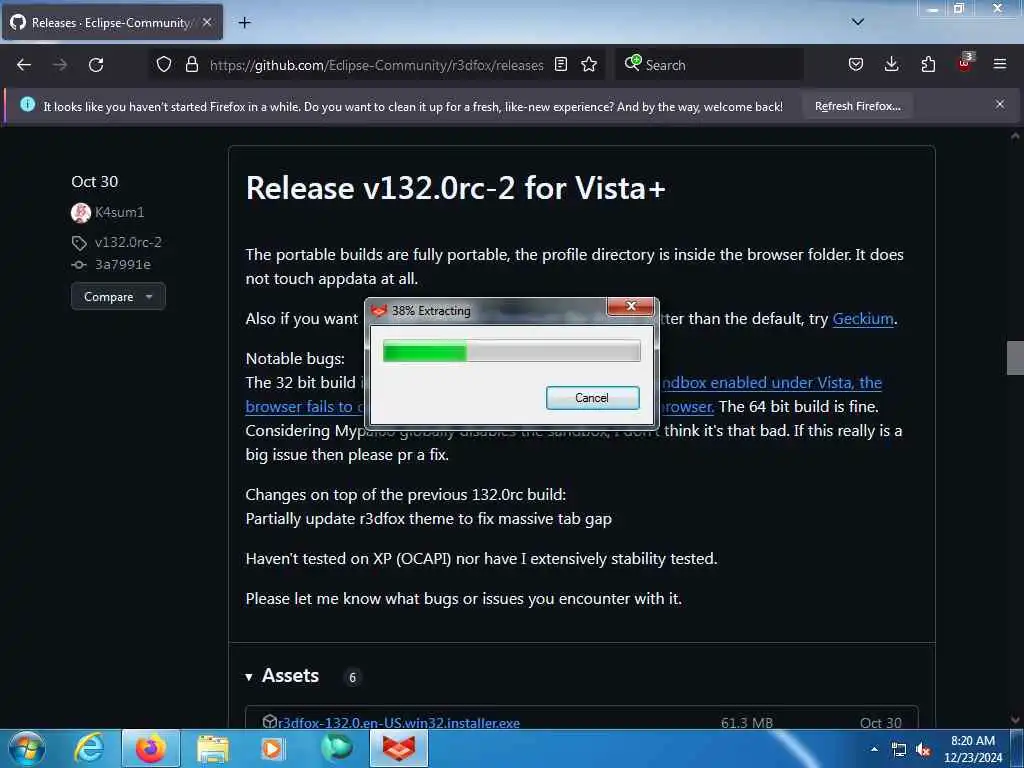
Task: Switch to Firefox in taskbar
Action: tap(150, 748)
